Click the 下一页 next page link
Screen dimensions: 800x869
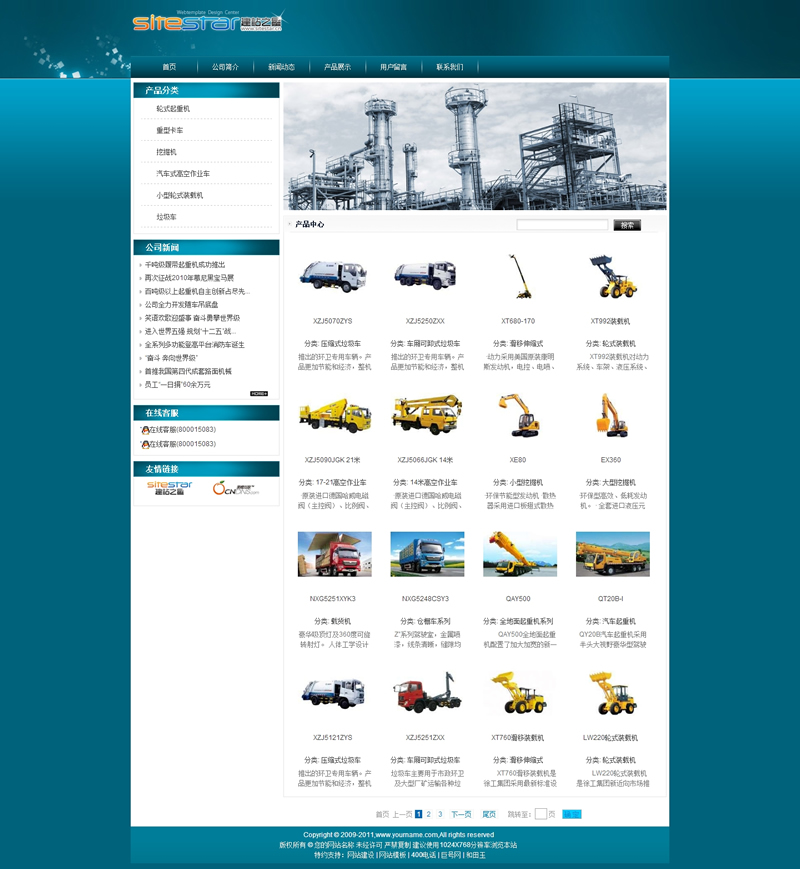pyautogui.click(x=461, y=814)
